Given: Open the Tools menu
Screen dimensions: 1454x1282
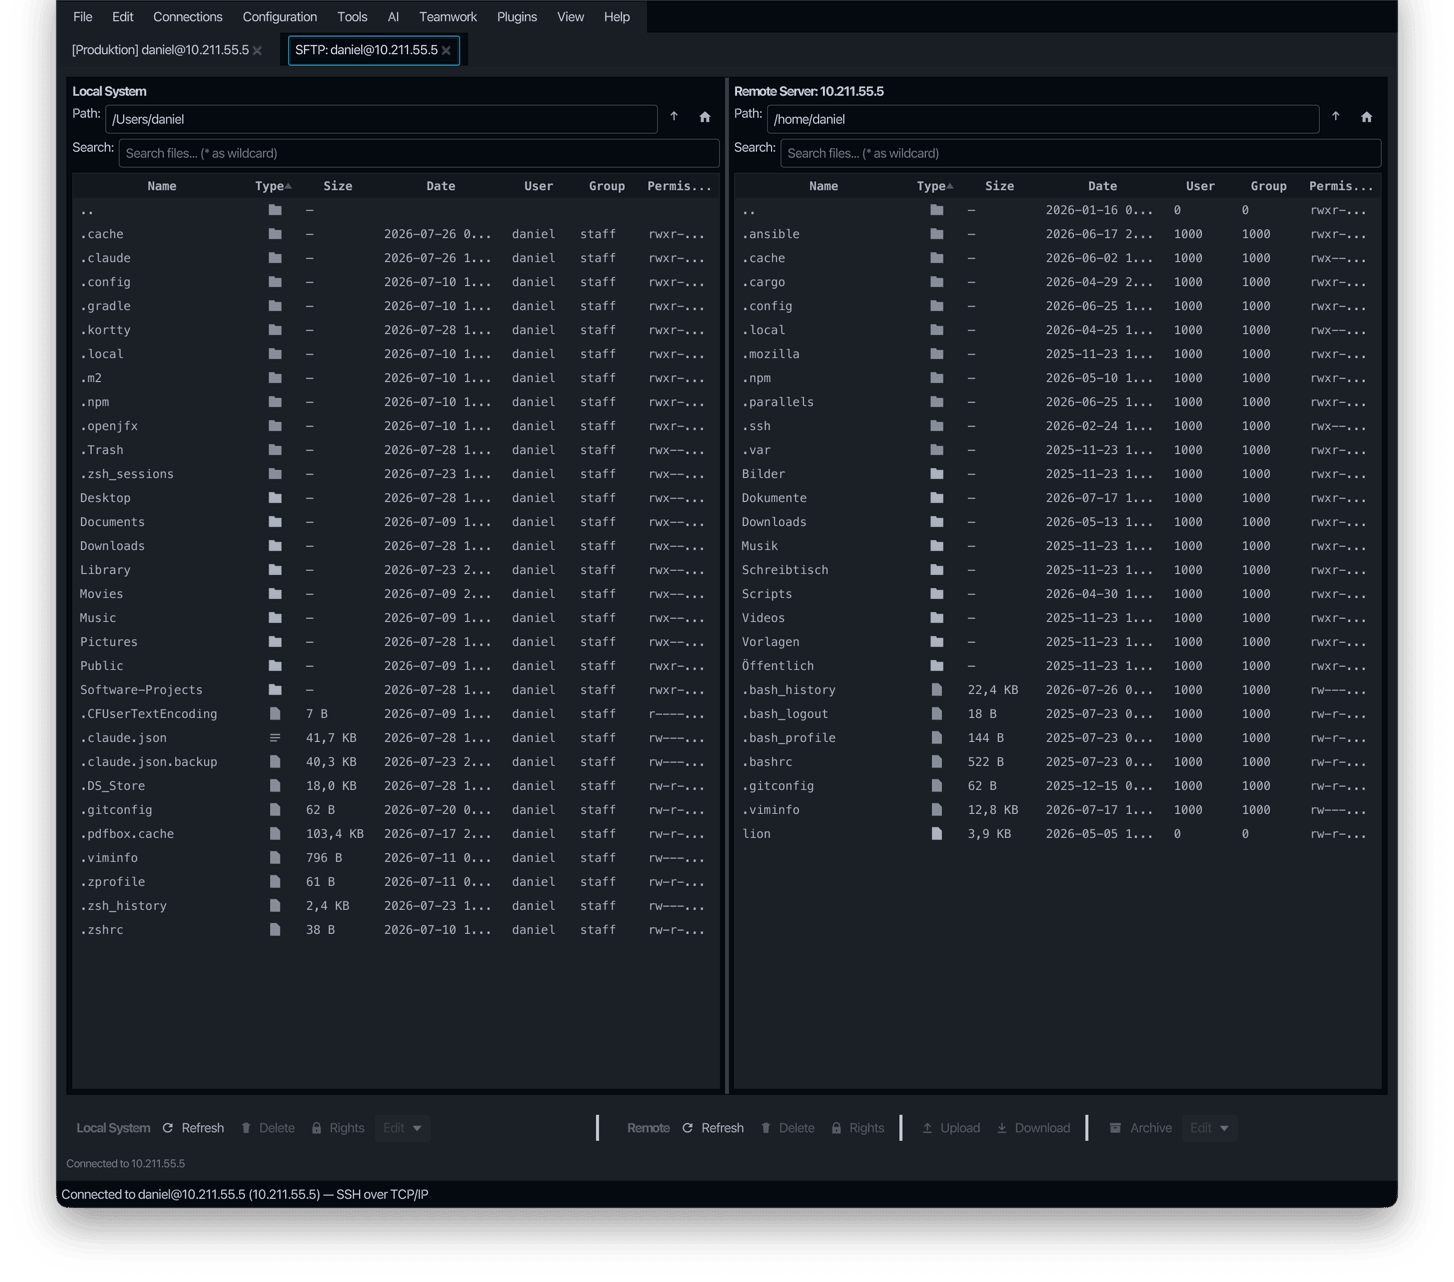Looking at the screenshot, I should pos(352,17).
